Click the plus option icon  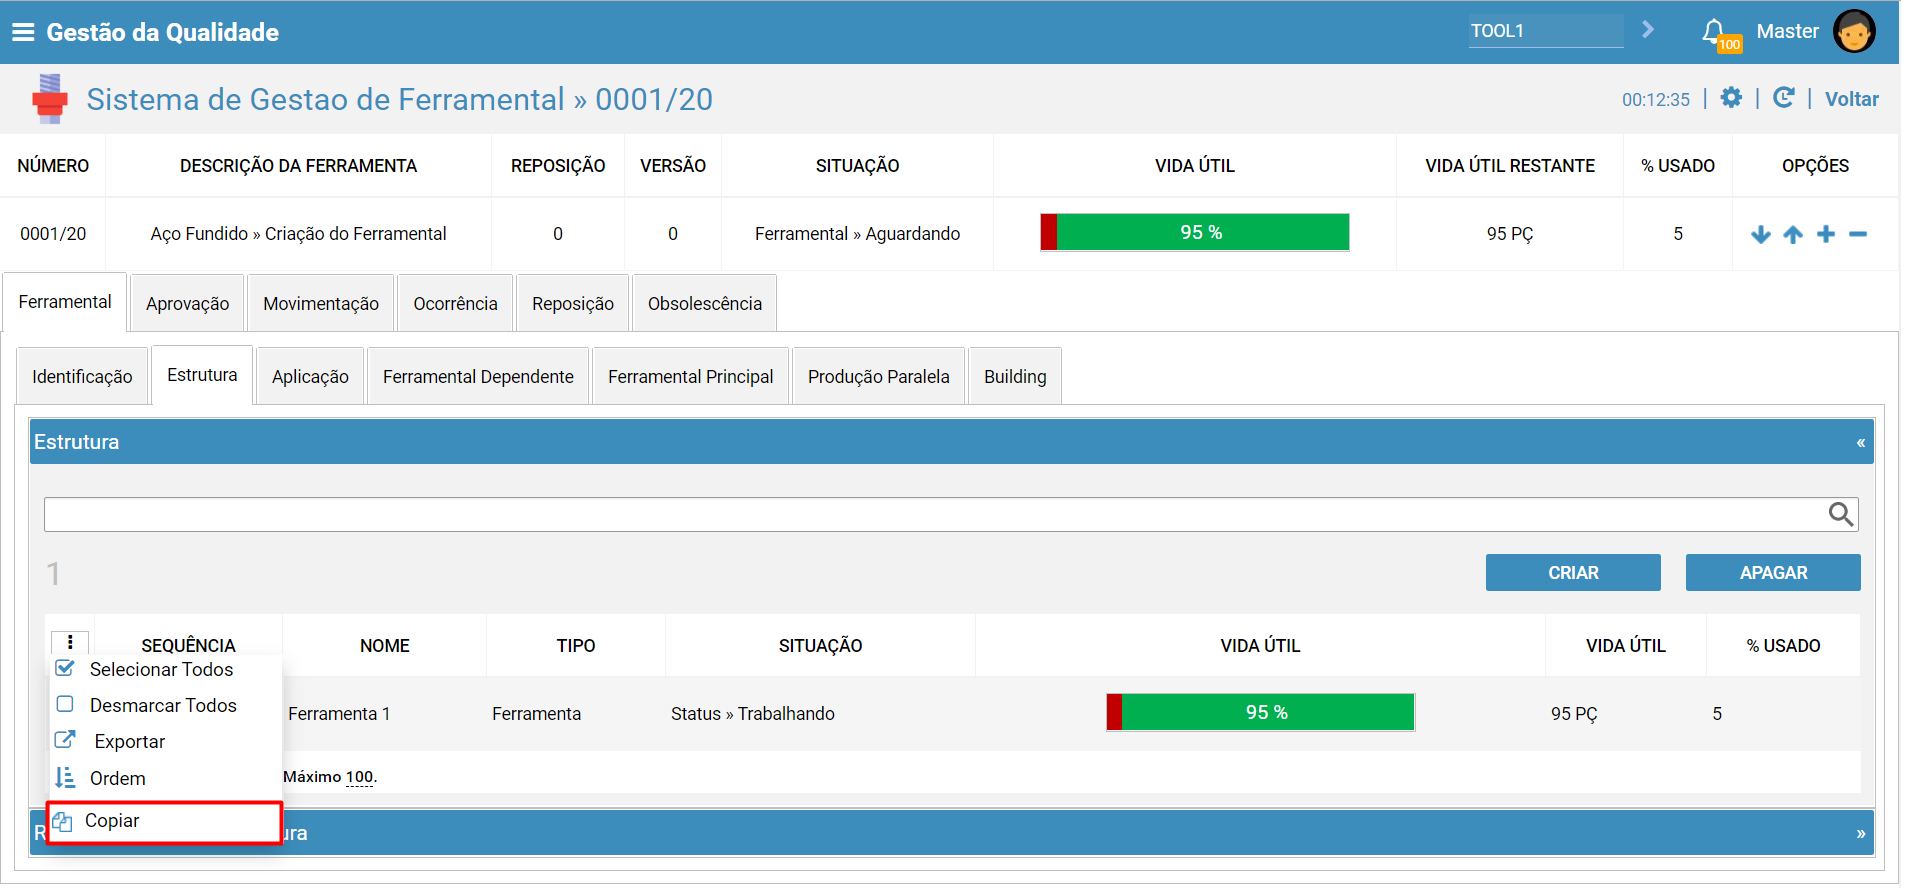pos(1826,234)
